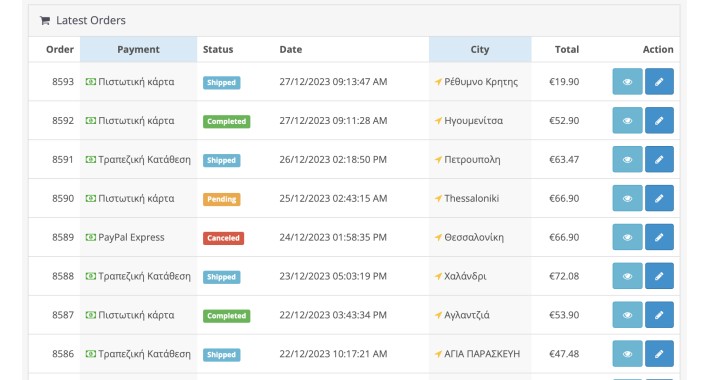Click the location arrow beside Χαλάνδρι
This screenshot has height=380, width=710.
[438, 276]
